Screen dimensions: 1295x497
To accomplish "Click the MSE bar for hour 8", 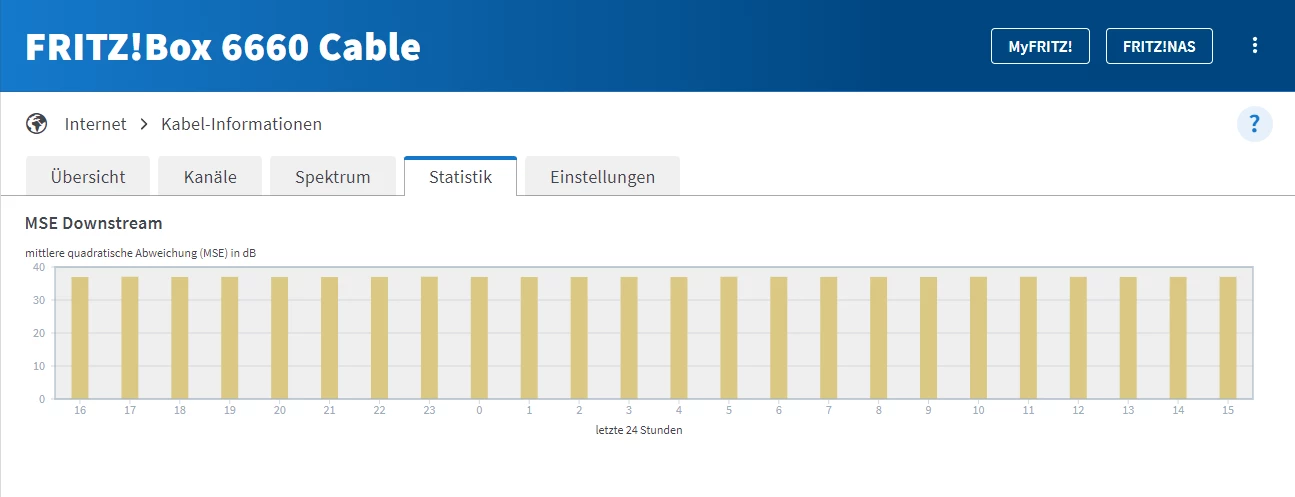I will click(879, 338).
